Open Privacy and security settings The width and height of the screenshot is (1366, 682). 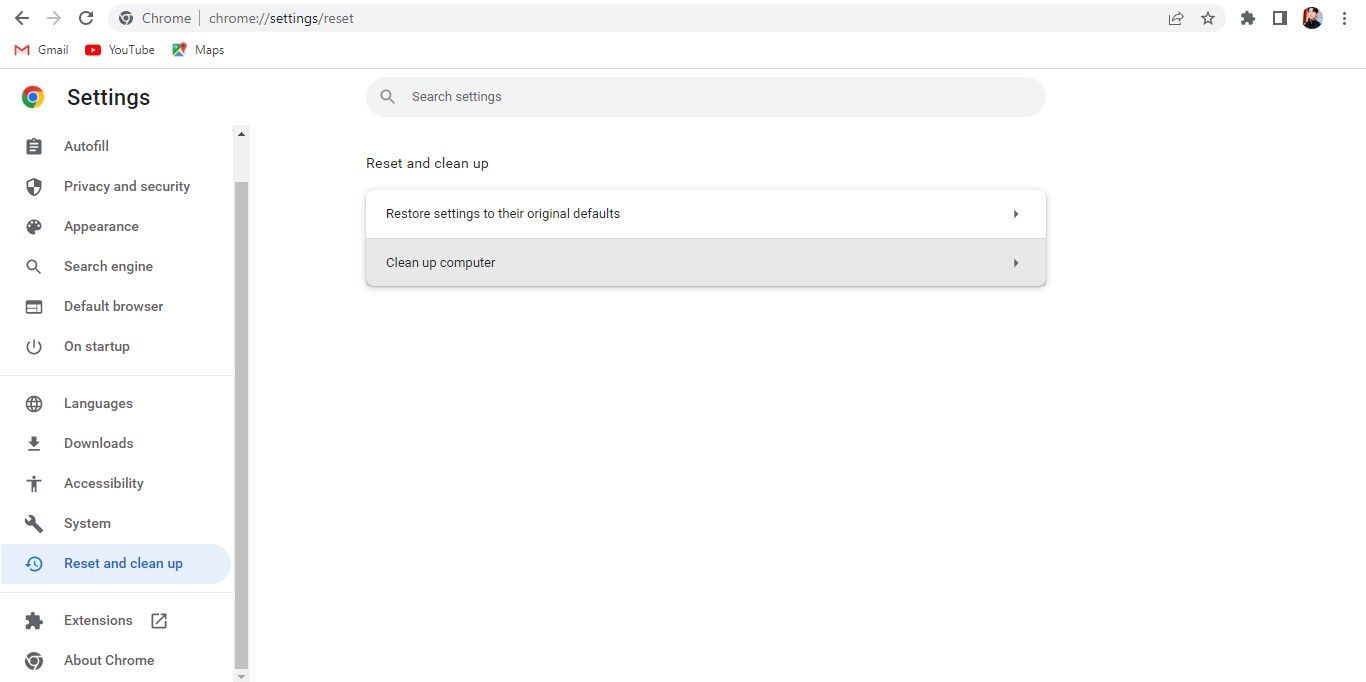[126, 186]
